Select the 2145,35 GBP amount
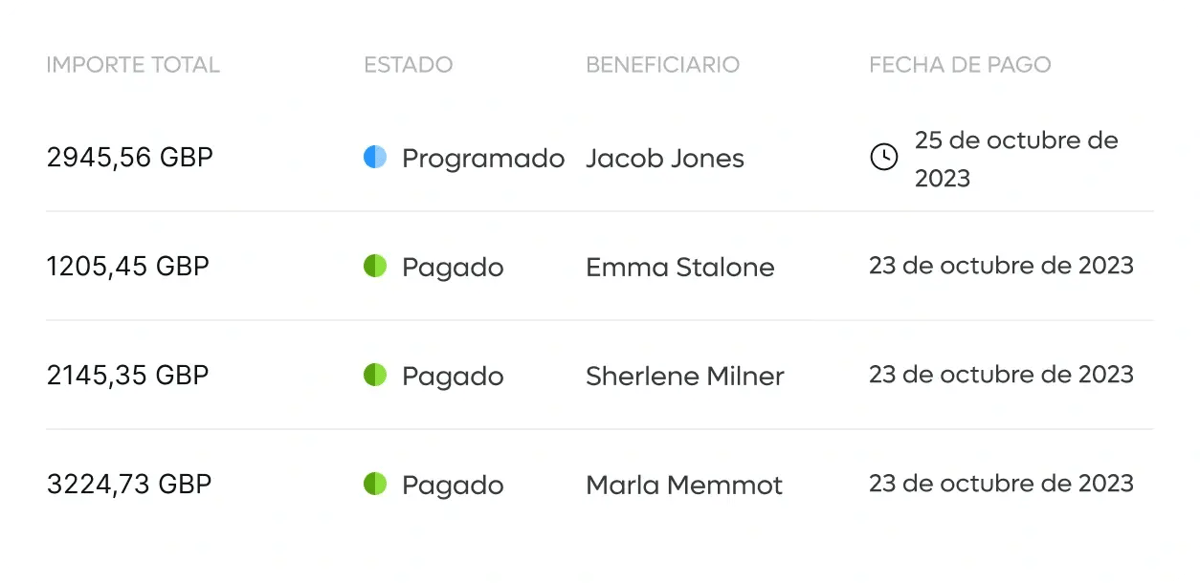1200x583 pixels. (128, 376)
